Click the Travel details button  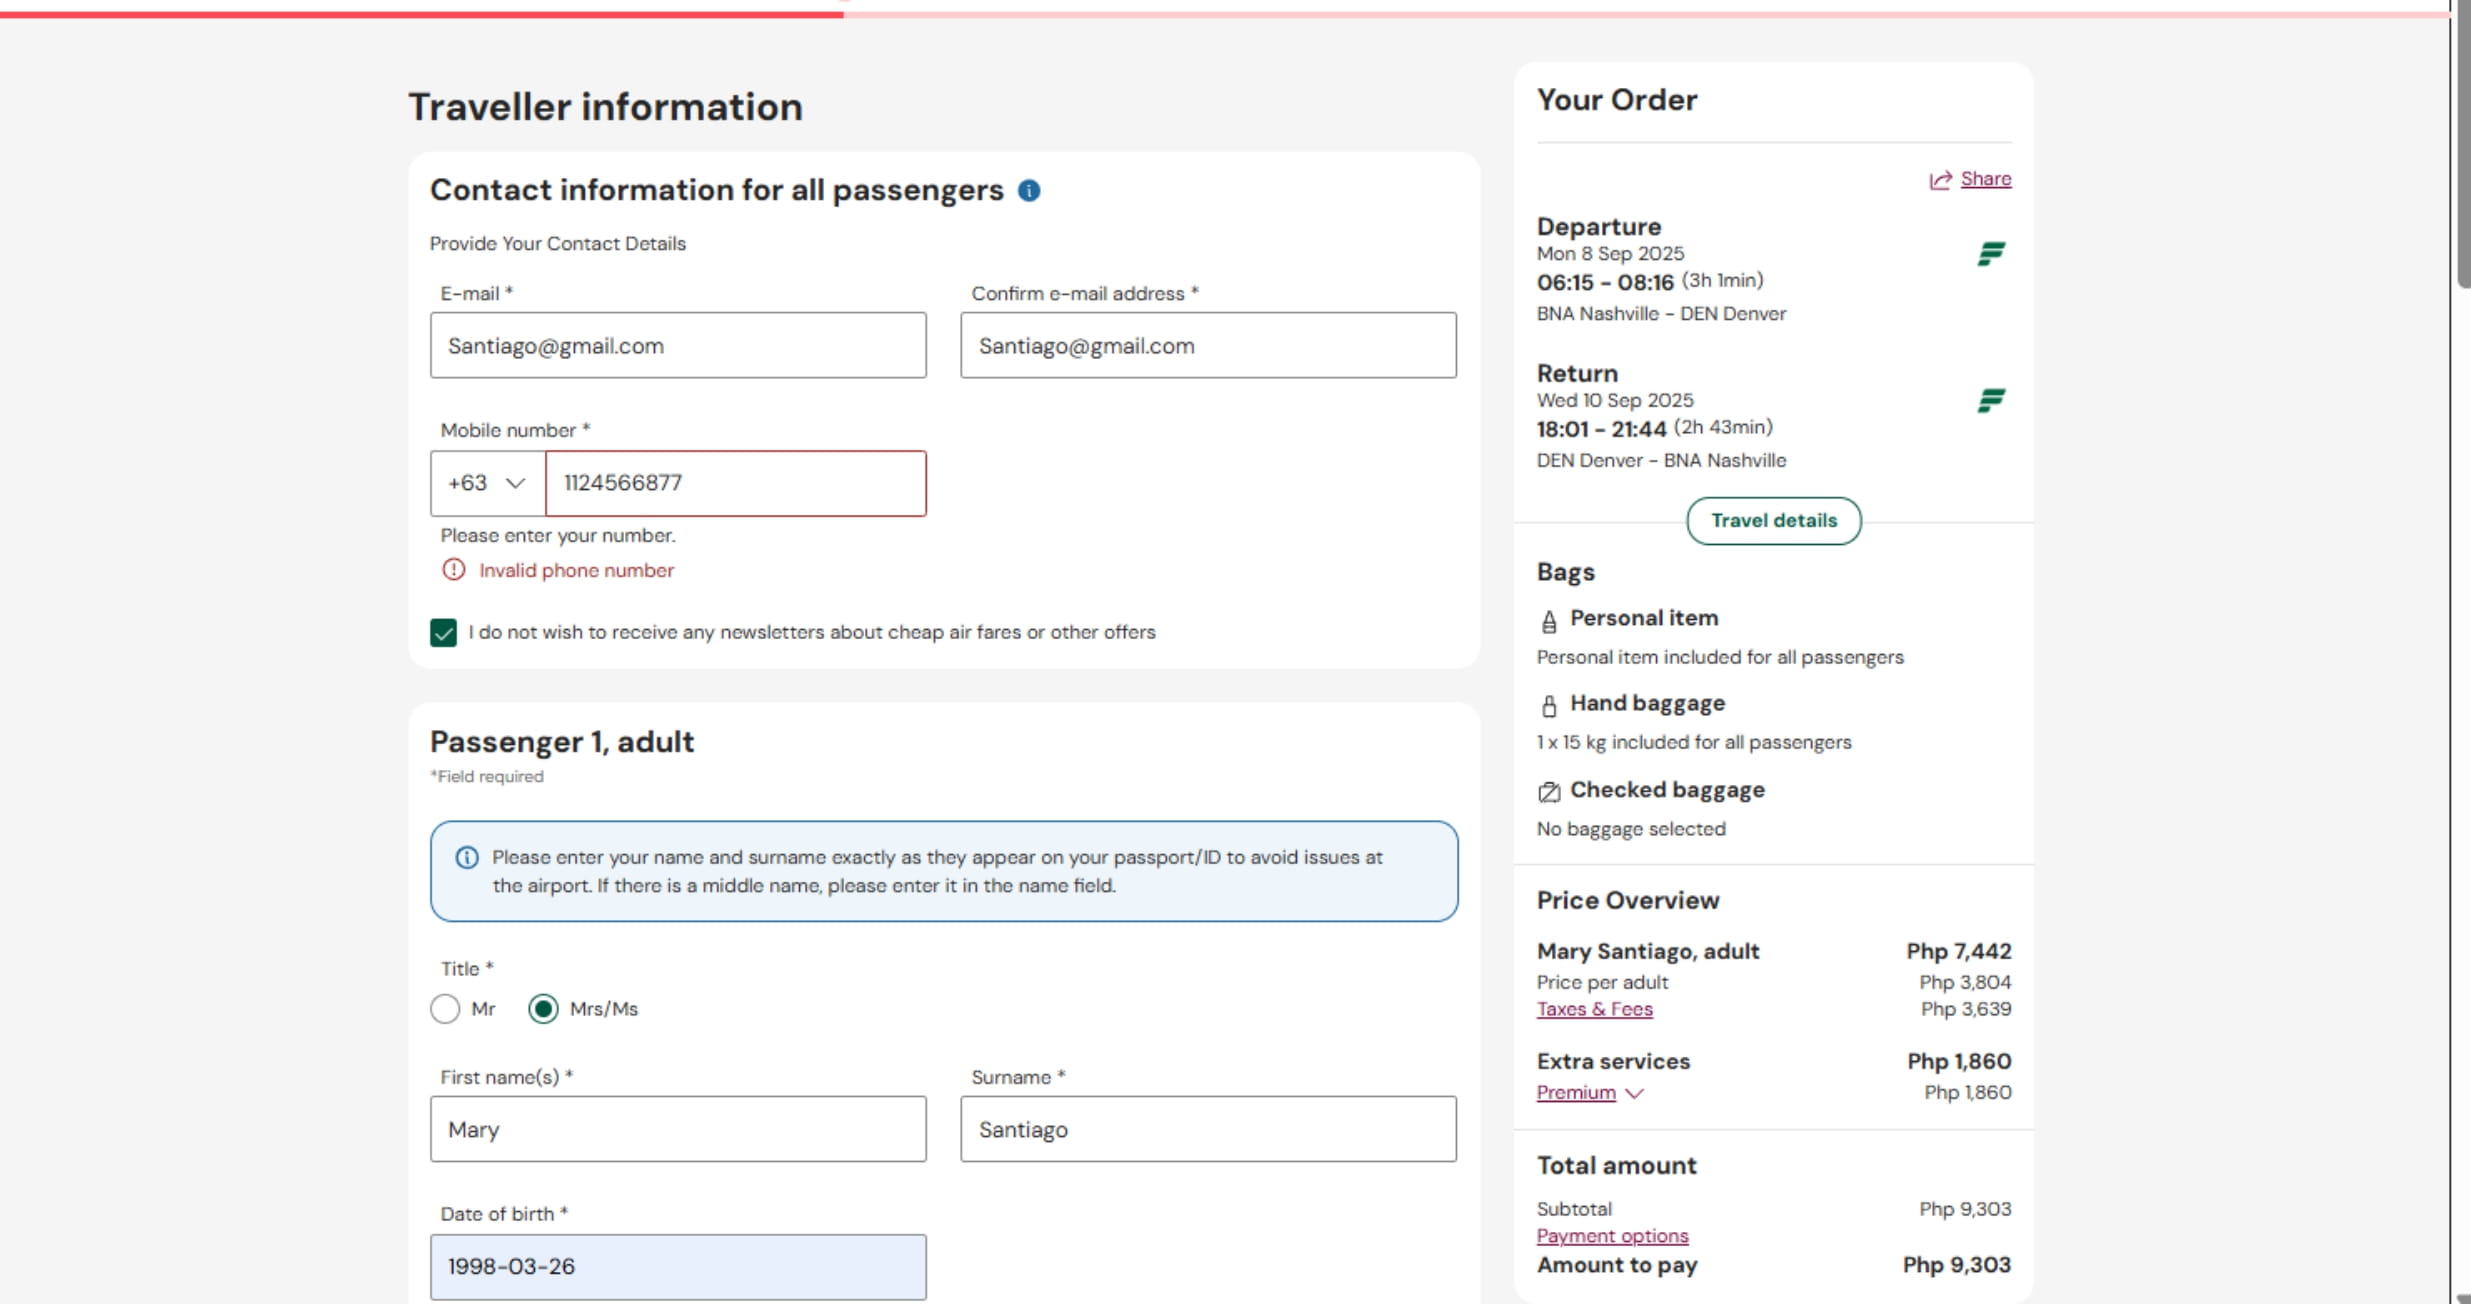point(1773,521)
